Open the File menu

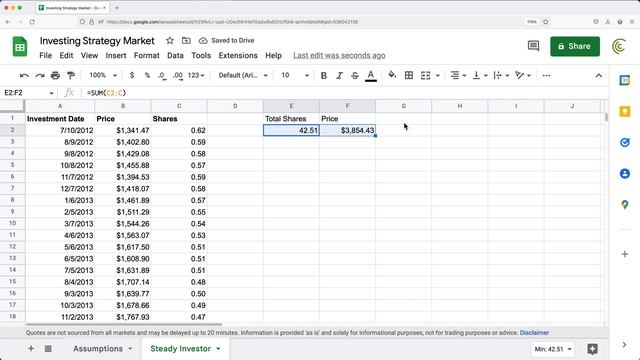click(45, 56)
